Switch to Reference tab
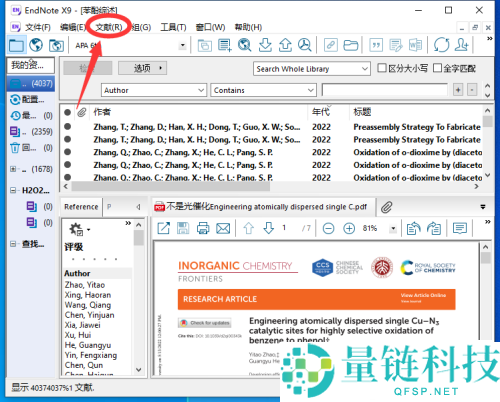The image size is (500, 402). (x=81, y=207)
